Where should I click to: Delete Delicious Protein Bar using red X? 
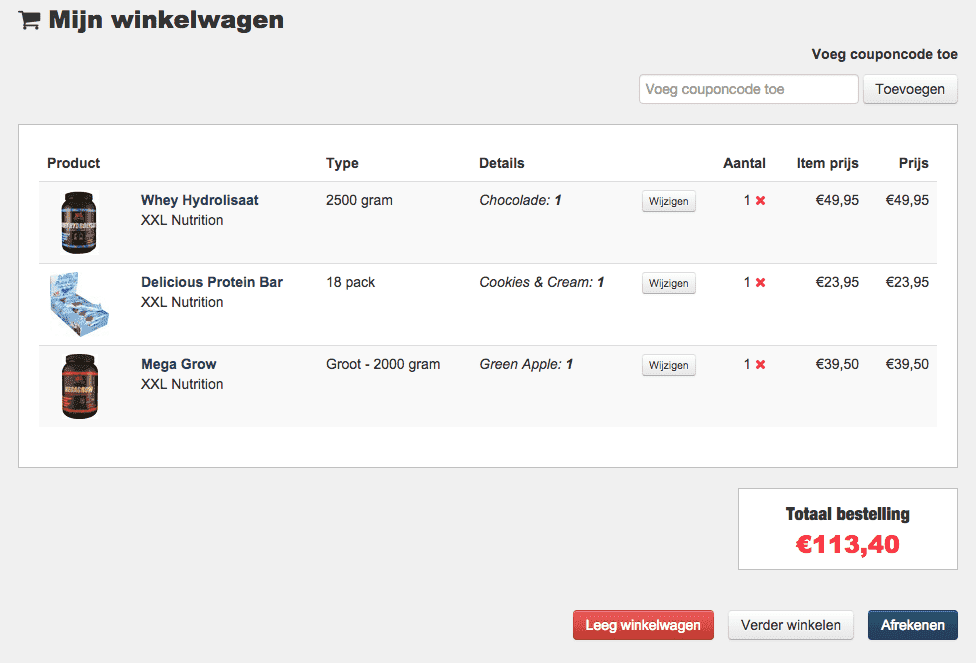760,283
